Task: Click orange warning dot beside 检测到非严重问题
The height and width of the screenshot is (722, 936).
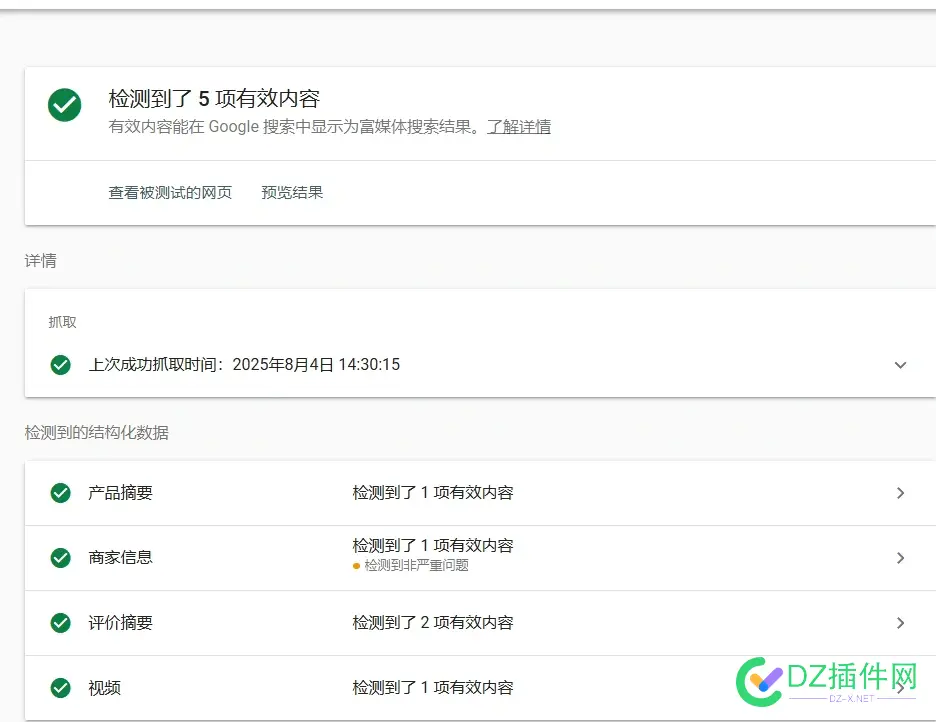Action: pyautogui.click(x=356, y=566)
